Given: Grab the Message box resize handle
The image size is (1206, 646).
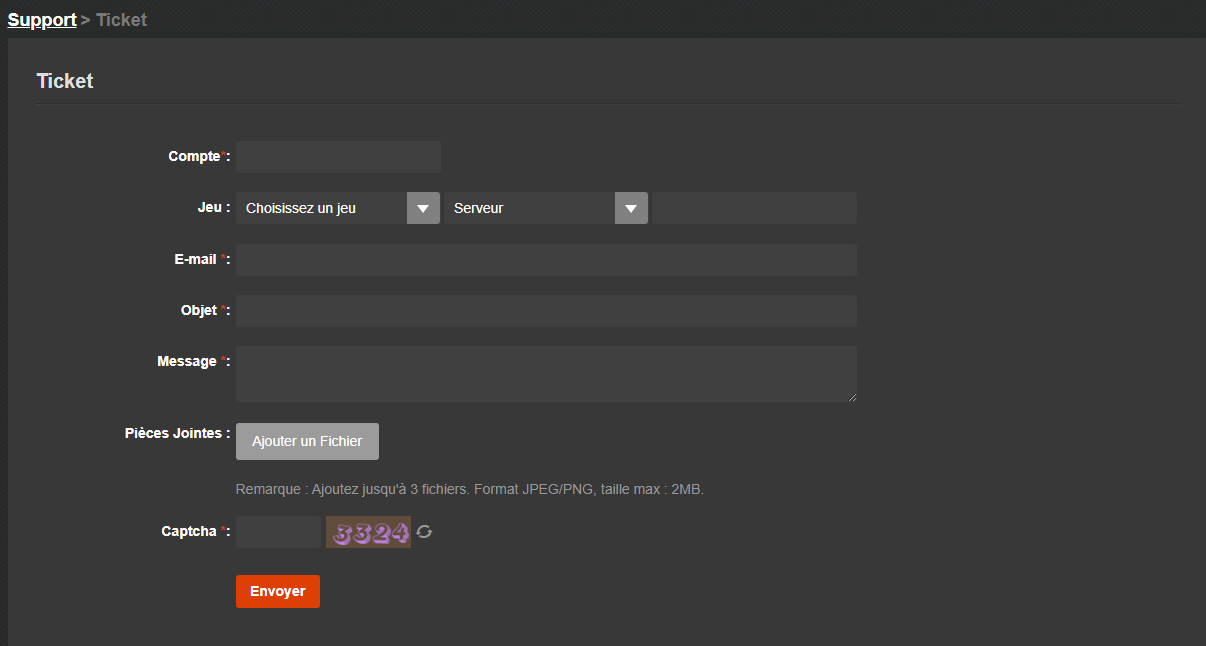Looking at the screenshot, I should point(852,397).
